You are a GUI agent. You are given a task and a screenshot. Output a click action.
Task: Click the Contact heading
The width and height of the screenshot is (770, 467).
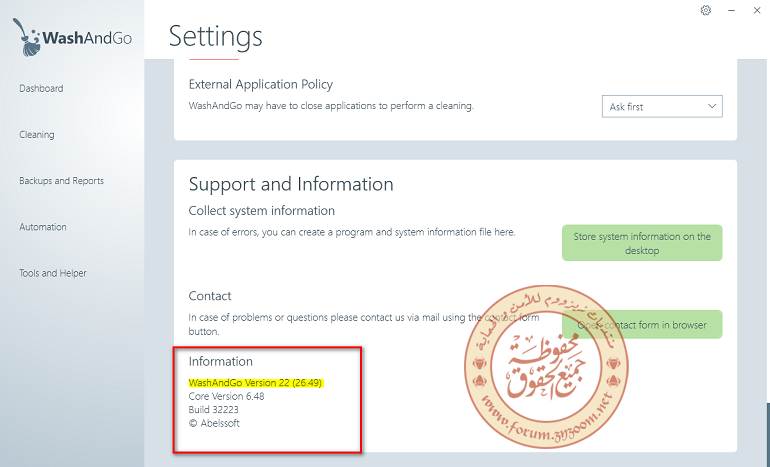[x=210, y=296]
